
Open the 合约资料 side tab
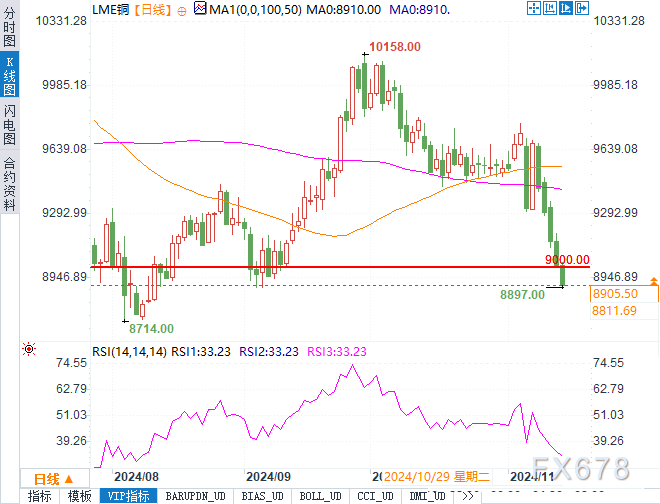click(x=9, y=183)
